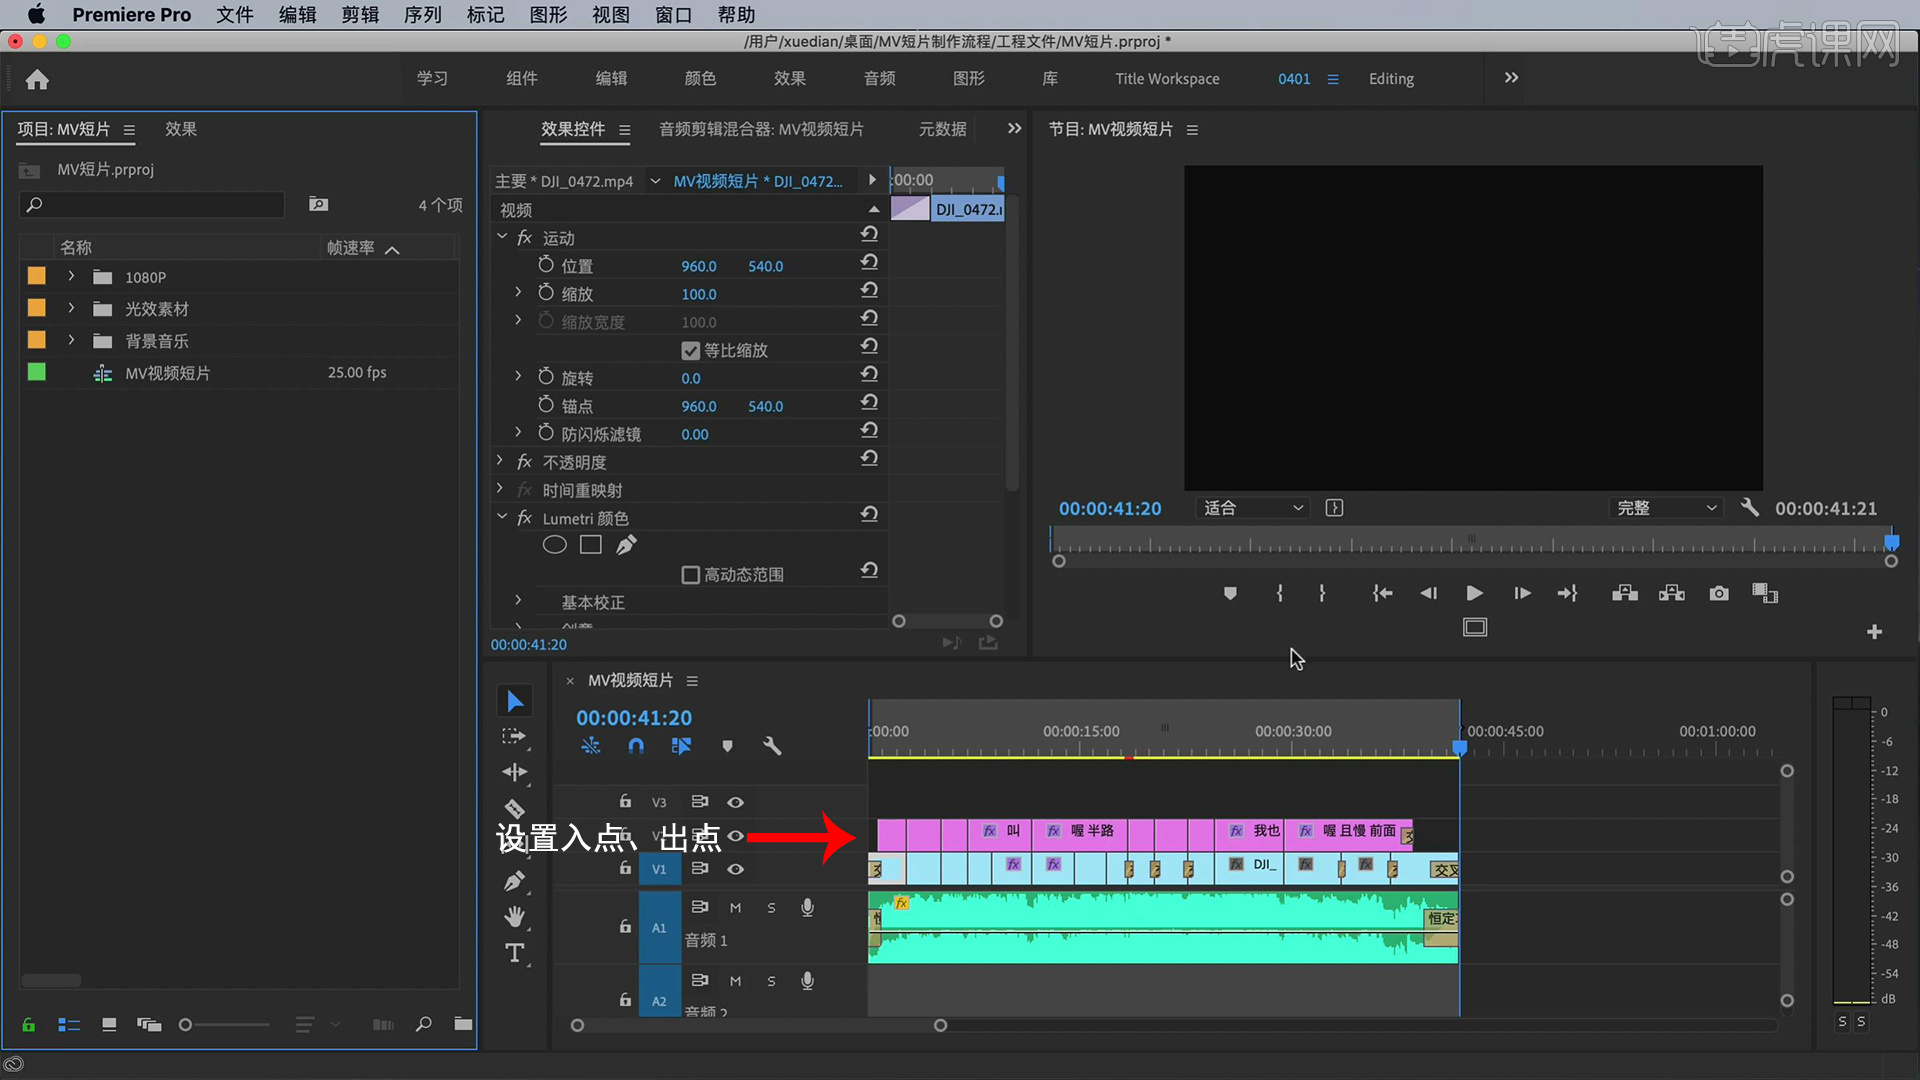Open the 适合 zoom level dropdown

[1252, 508]
